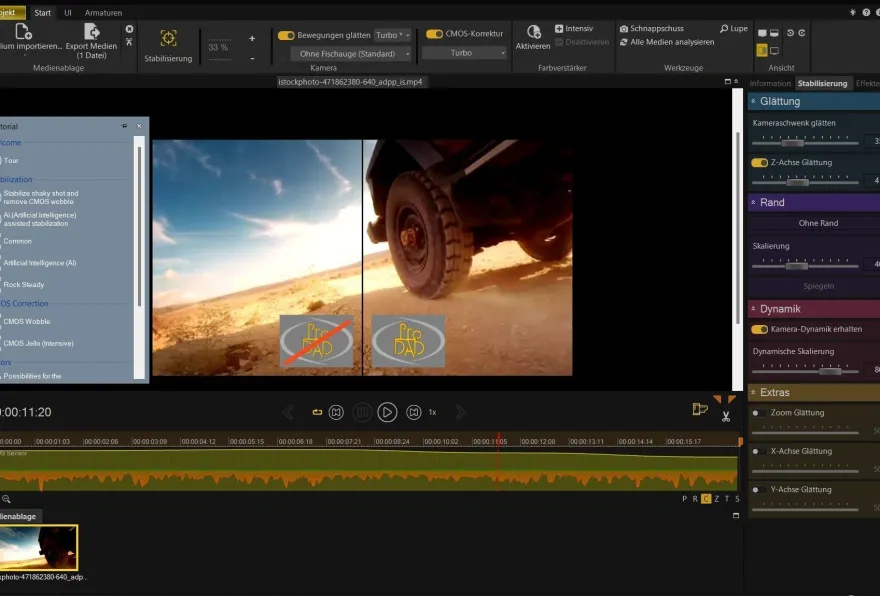Step forward with the right chevron arrow

pos(460,412)
